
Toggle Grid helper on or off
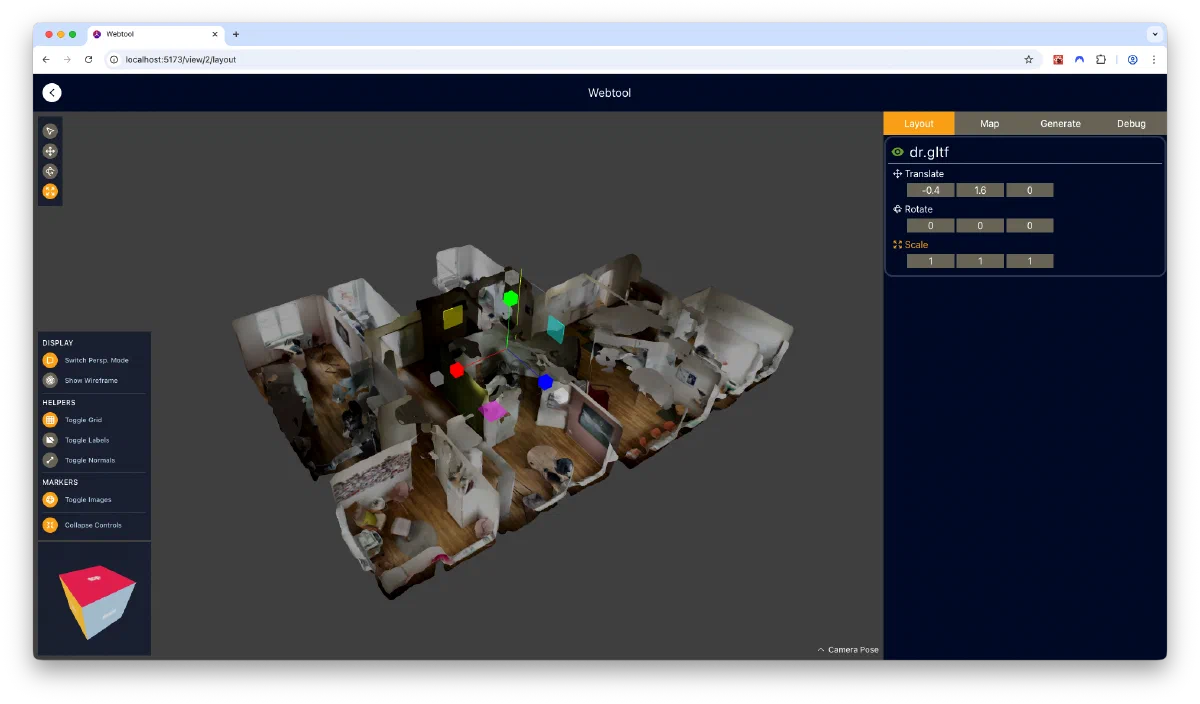[x=50, y=420]
